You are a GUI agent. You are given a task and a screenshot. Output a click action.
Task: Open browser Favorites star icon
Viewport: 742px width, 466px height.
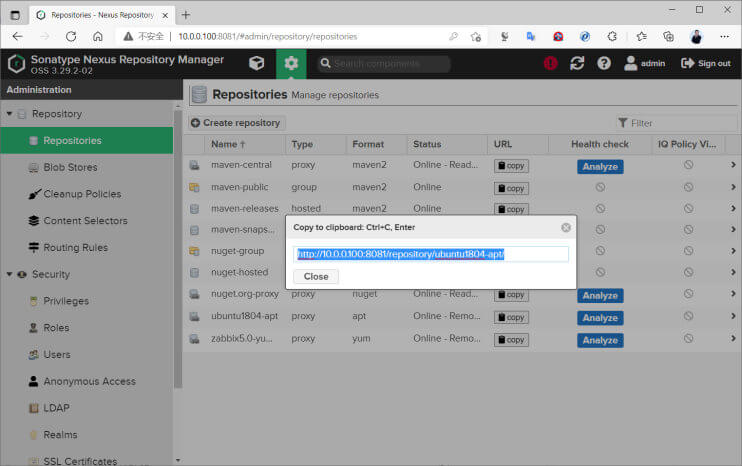click(x=641, y=36)
